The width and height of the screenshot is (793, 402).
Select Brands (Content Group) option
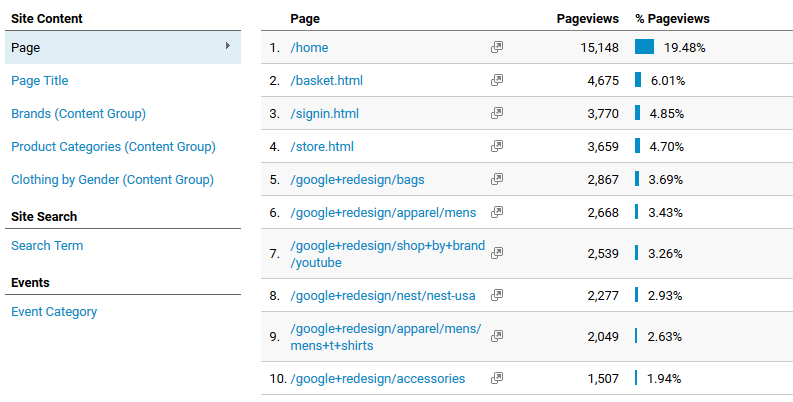click(x=78, y=114)
